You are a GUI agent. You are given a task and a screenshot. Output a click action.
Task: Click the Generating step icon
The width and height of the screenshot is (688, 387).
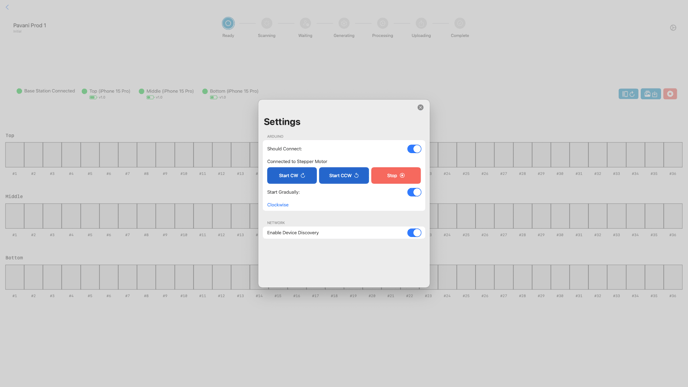click(x=344, y=23)
